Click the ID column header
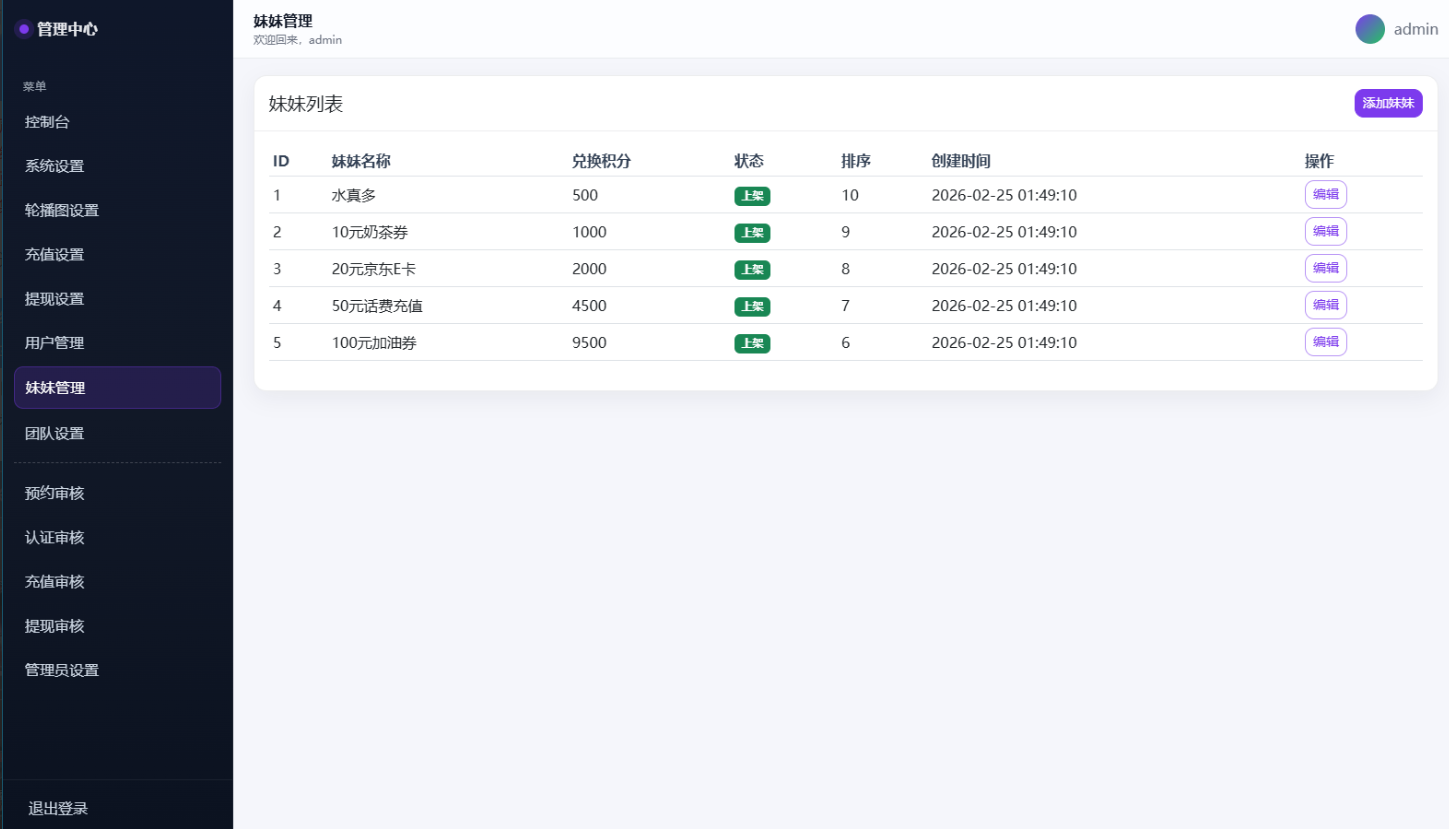Screen dimensions: 1449x829 tap(281, 161)
